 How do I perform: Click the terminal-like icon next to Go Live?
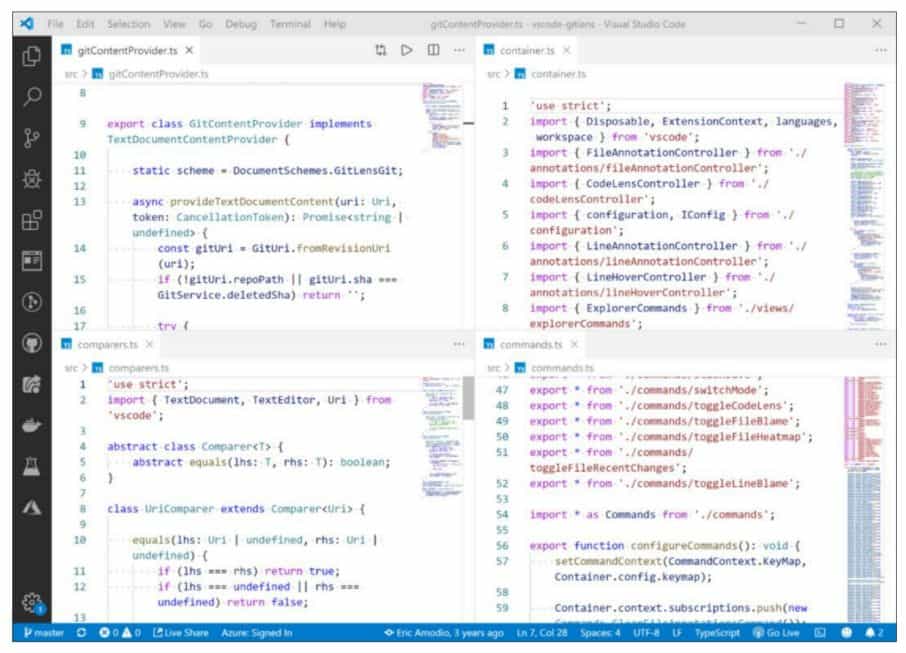820,633
